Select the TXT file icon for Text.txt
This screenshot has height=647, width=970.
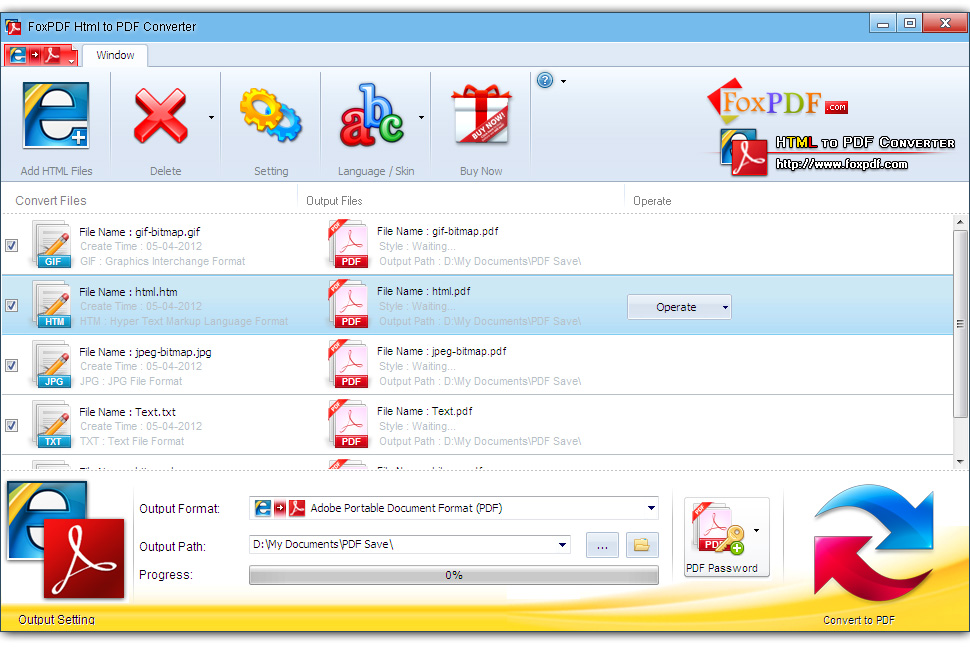tap(52, 425)
